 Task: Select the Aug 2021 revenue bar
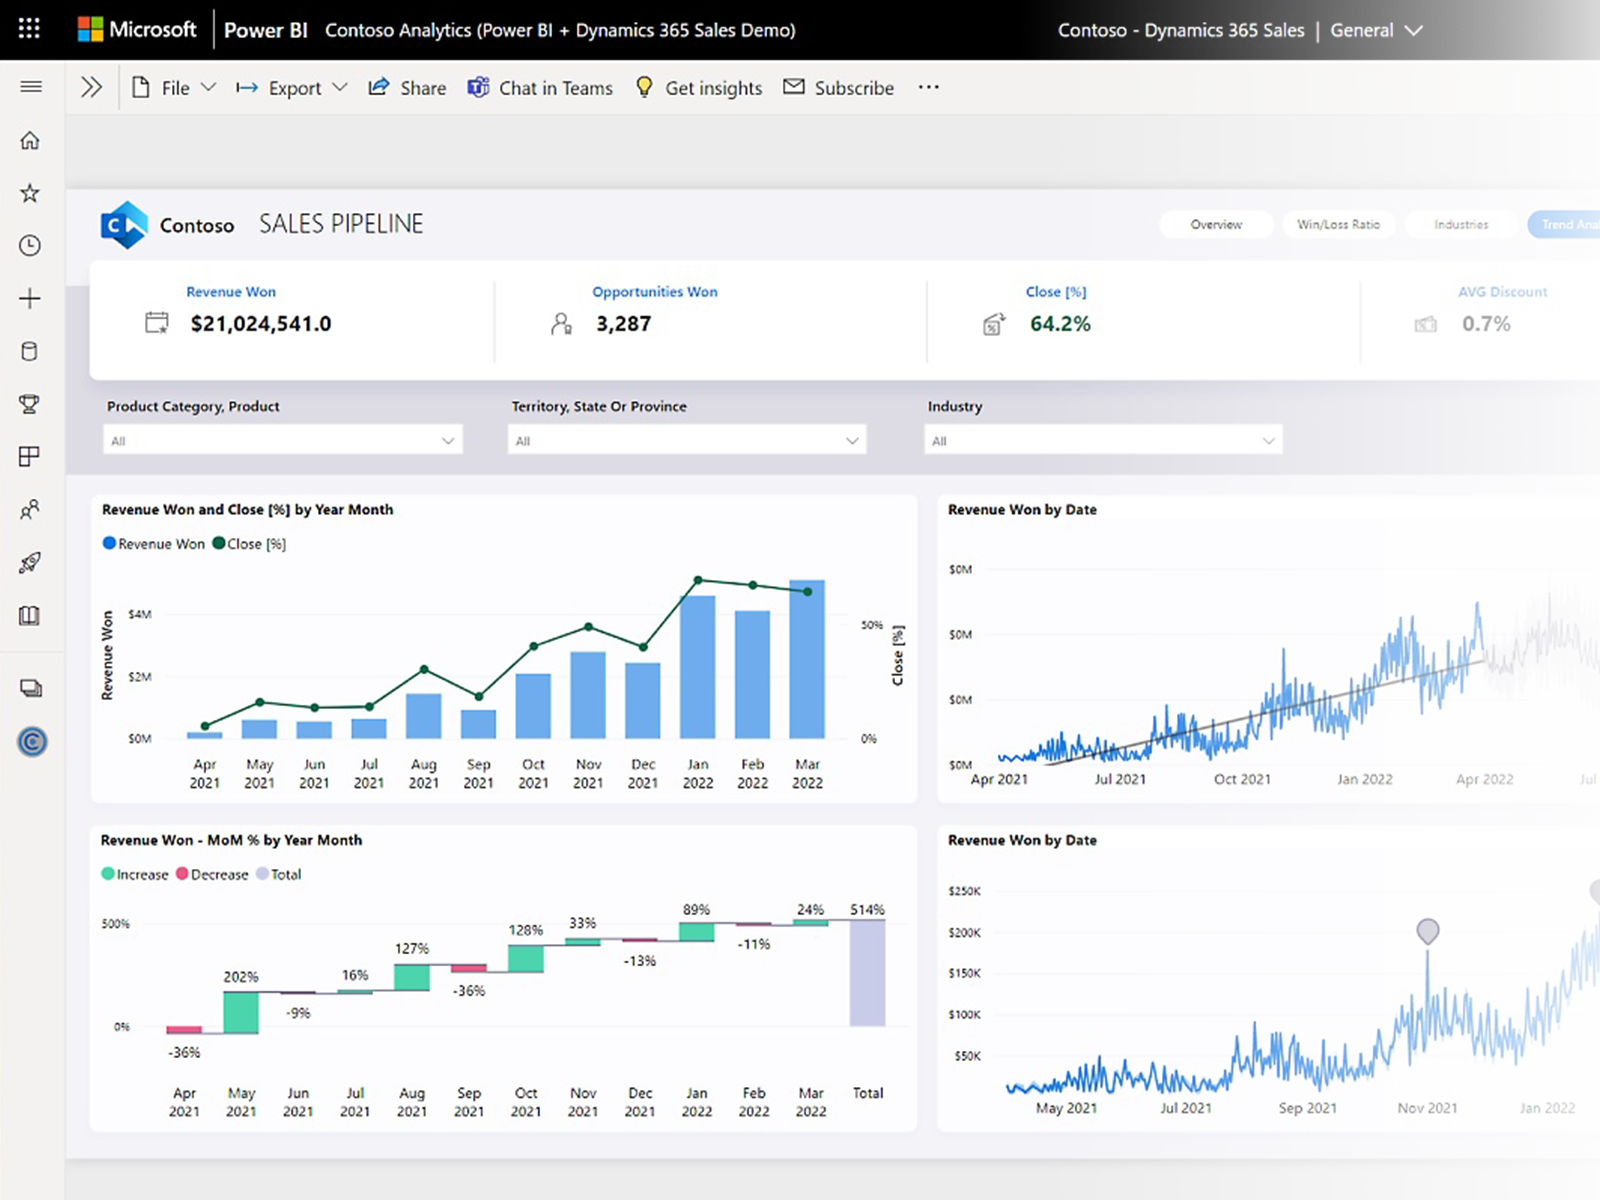424,716
